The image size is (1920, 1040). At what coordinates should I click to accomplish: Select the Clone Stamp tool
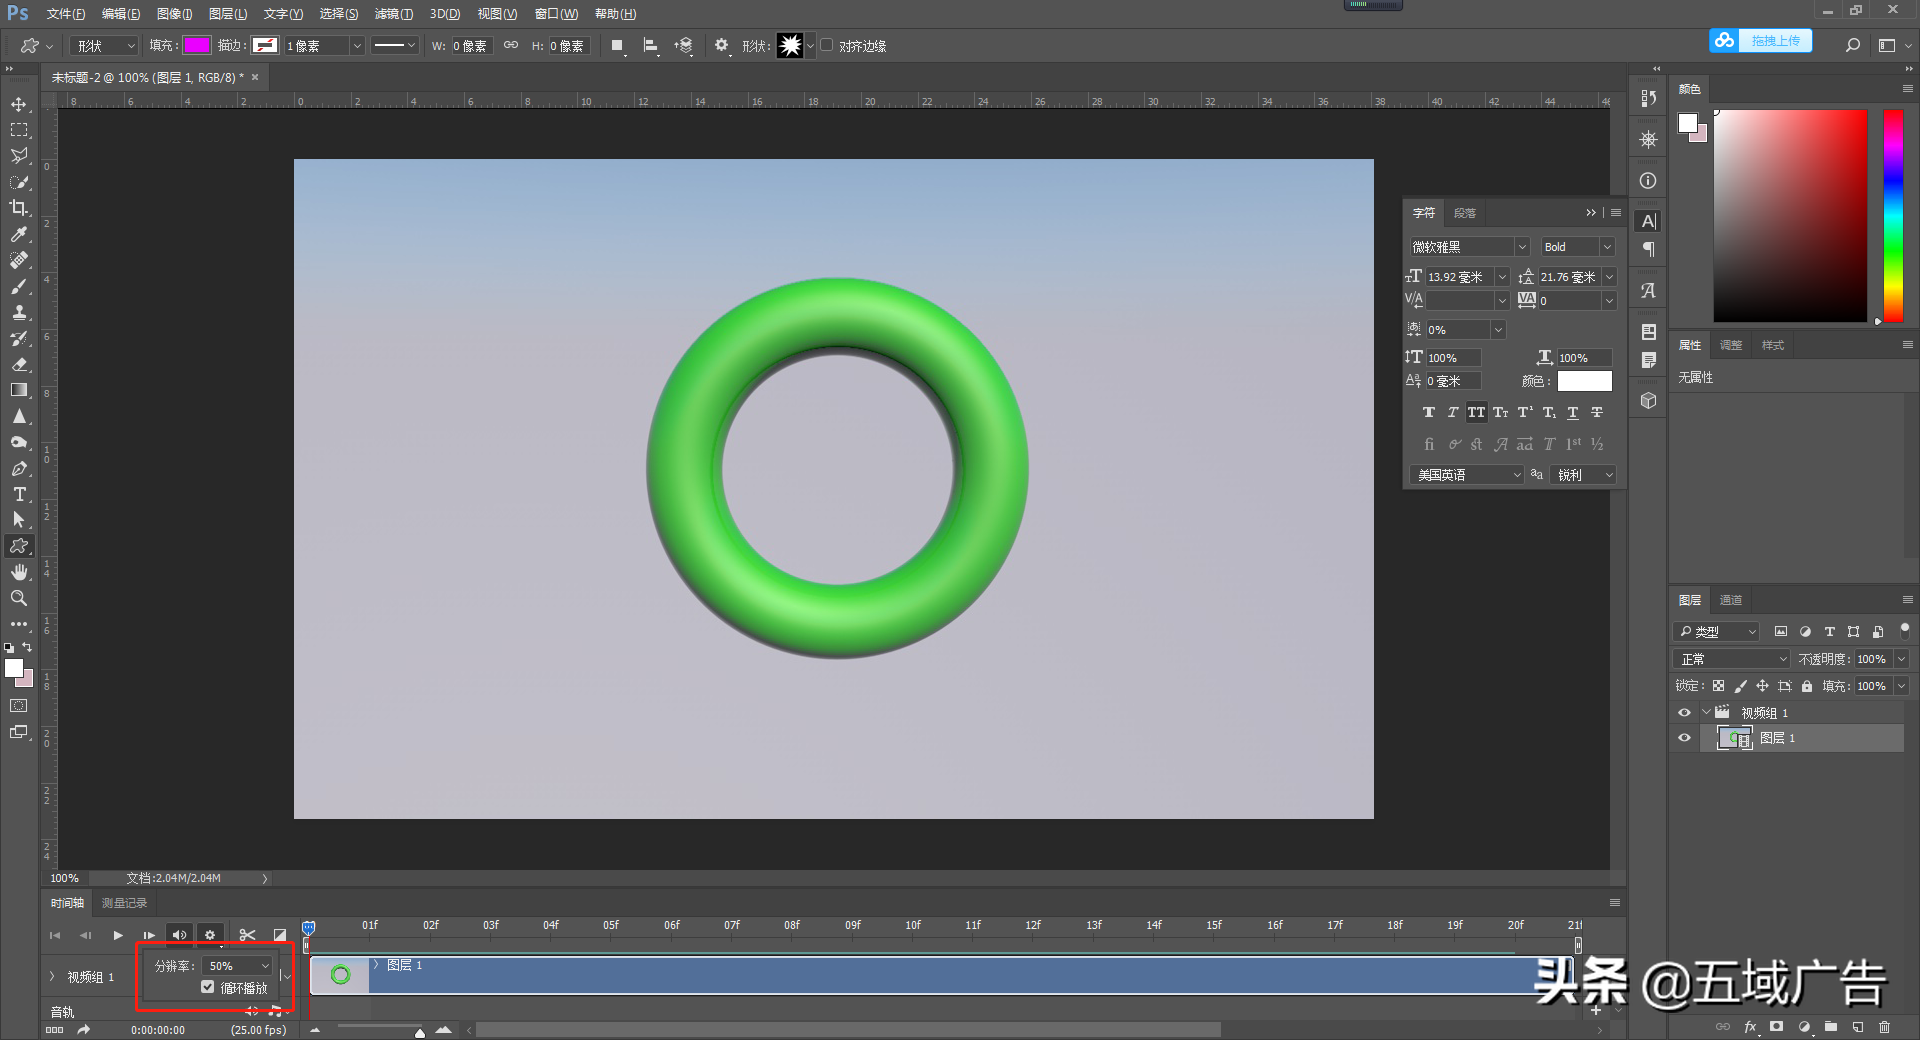(19, 312)
